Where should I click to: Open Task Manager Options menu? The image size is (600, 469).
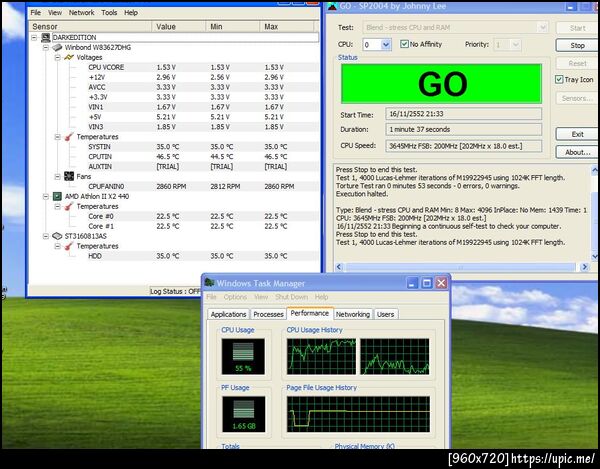point(235,297)
